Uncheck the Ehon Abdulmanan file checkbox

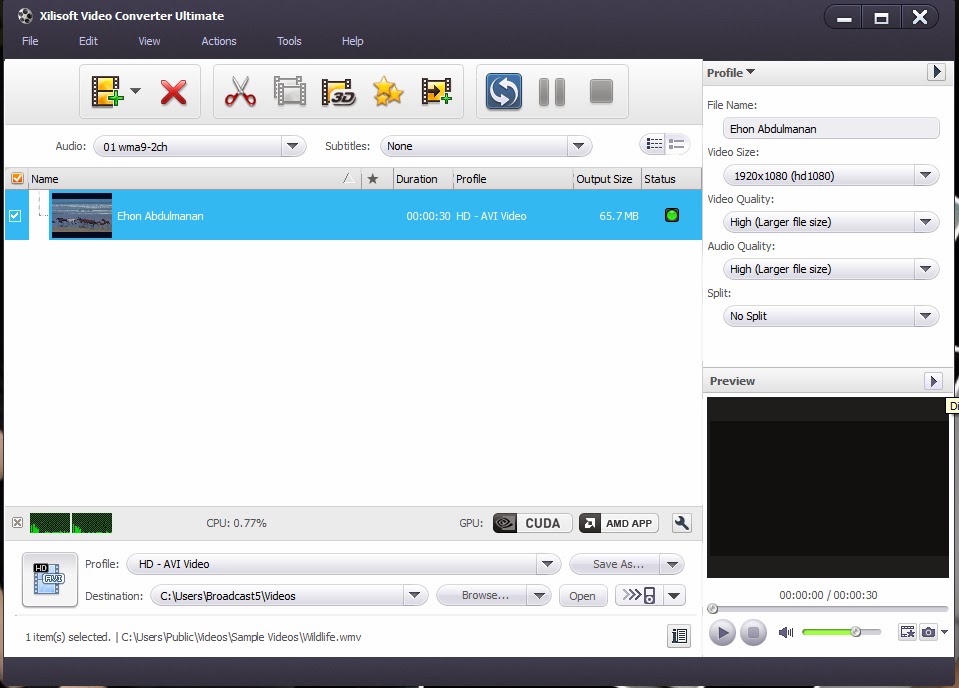click(x=15, y=215)
